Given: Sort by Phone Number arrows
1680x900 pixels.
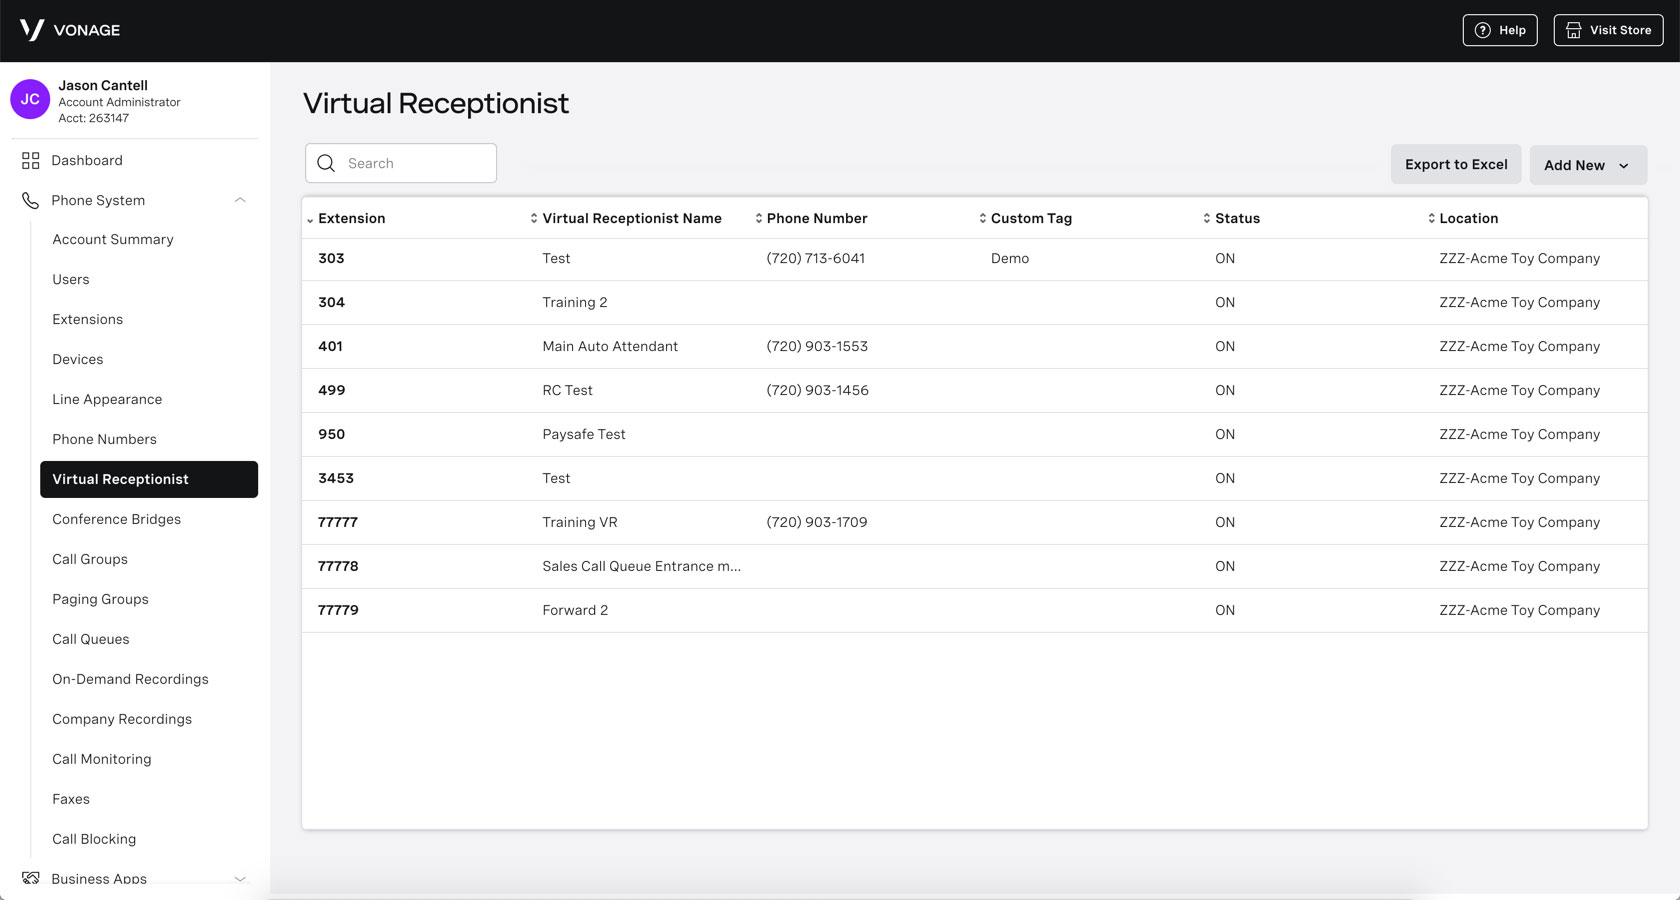Looking at the screenshot, I should 759,218.
